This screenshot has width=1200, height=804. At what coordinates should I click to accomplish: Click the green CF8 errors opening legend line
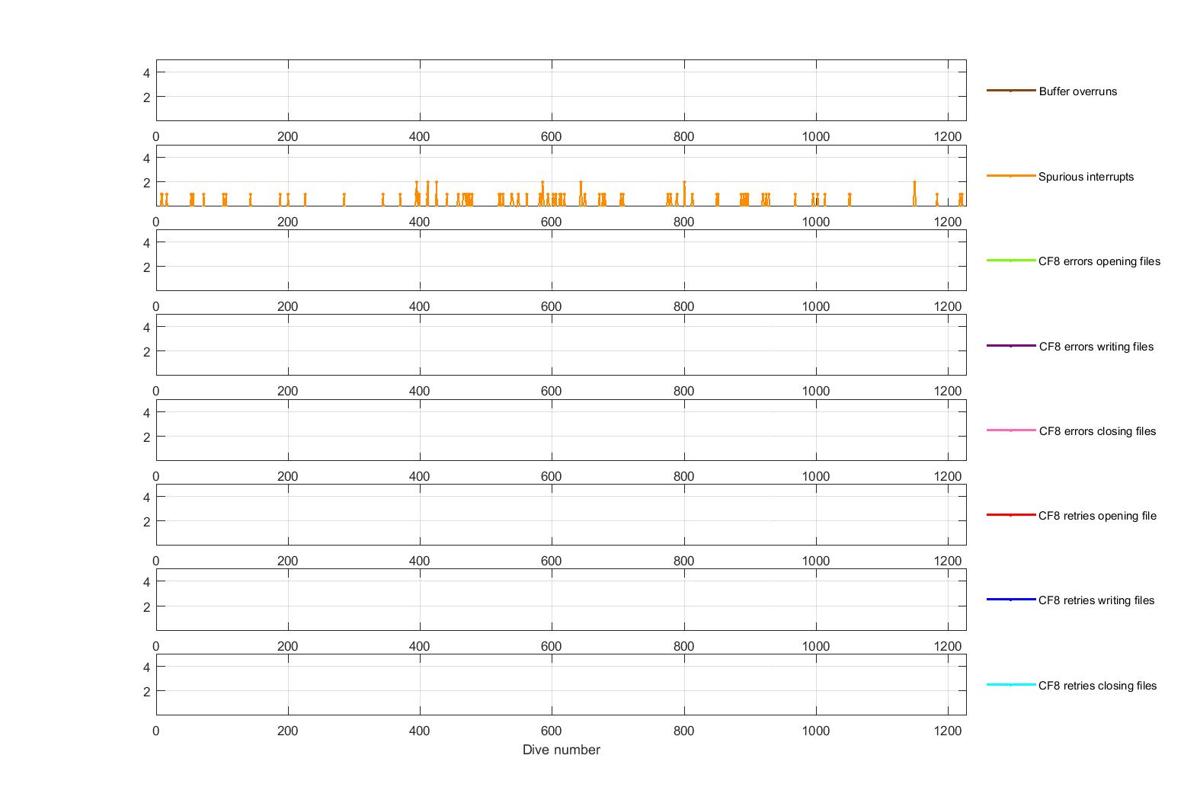(1011, 261)
